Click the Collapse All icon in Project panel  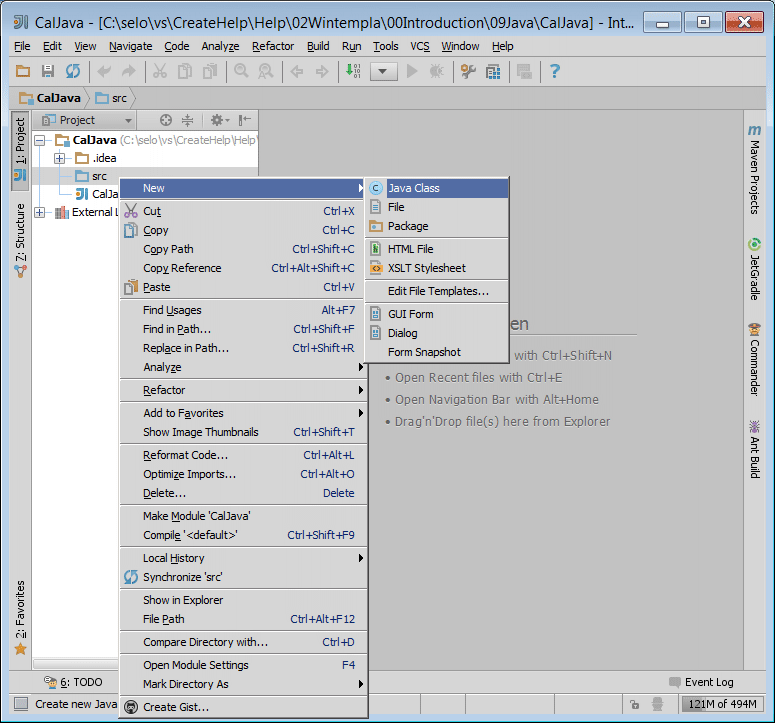[x=188, y=120]
